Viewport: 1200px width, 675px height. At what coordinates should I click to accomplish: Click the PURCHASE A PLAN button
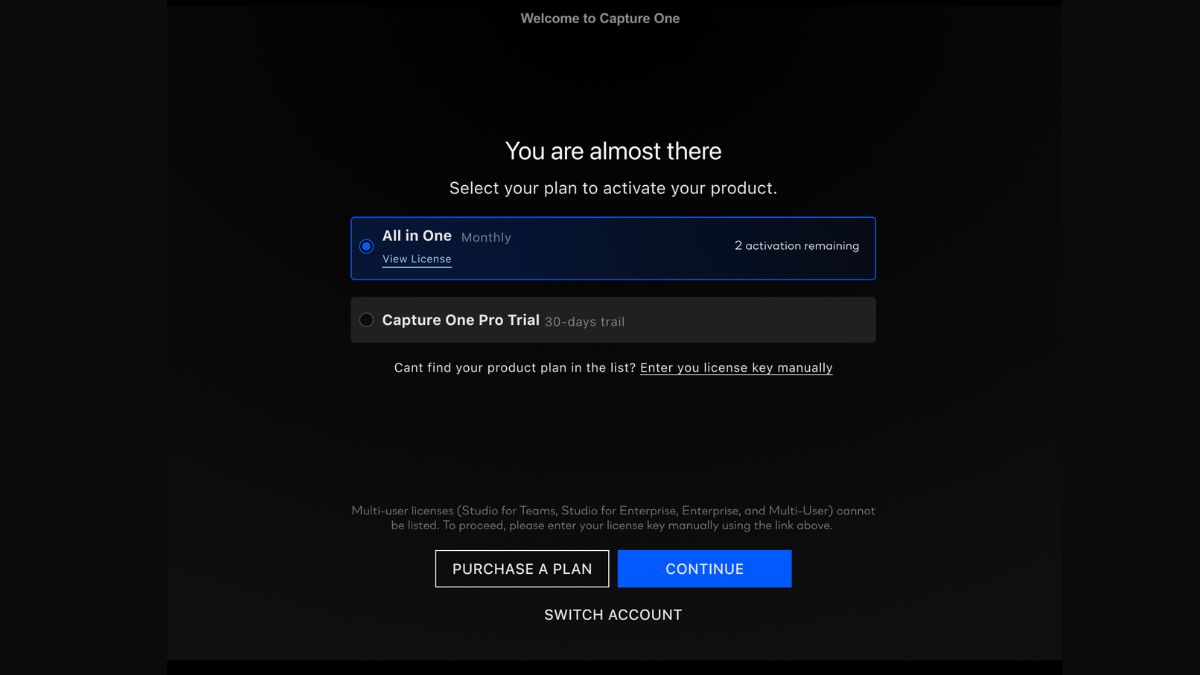[x=522, y=569]
